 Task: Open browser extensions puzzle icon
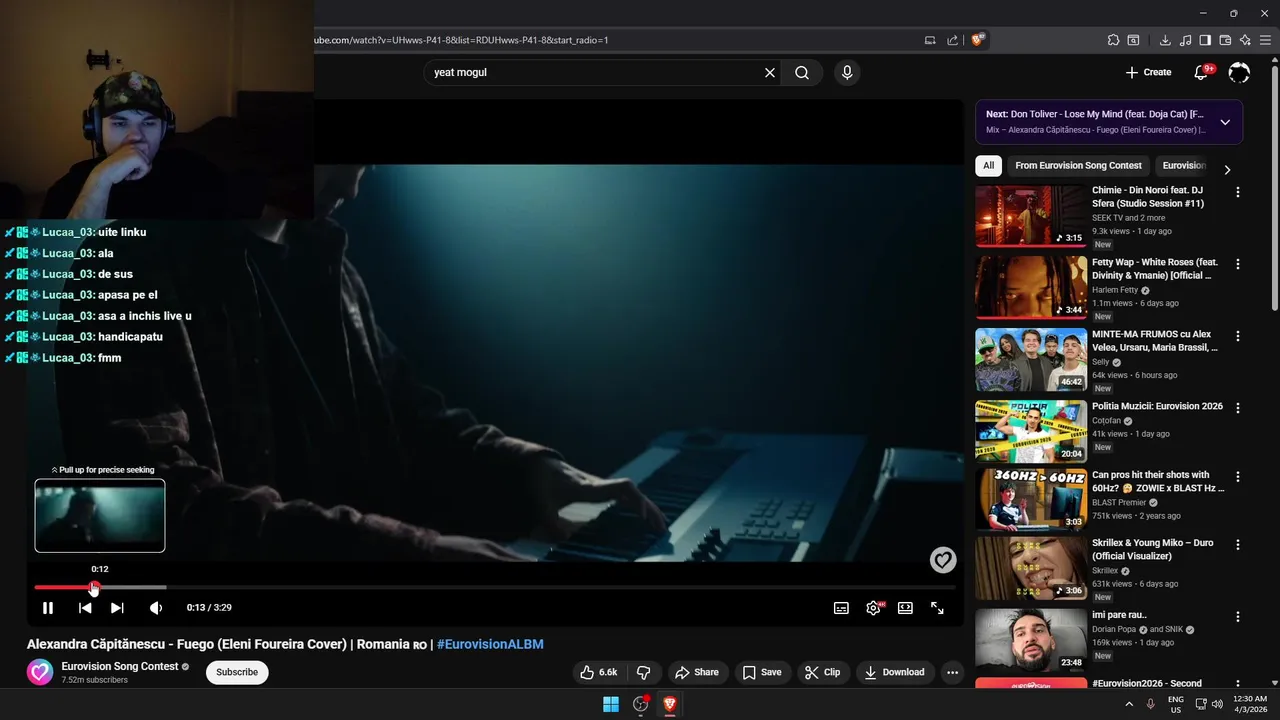[x=1113, y=40]
